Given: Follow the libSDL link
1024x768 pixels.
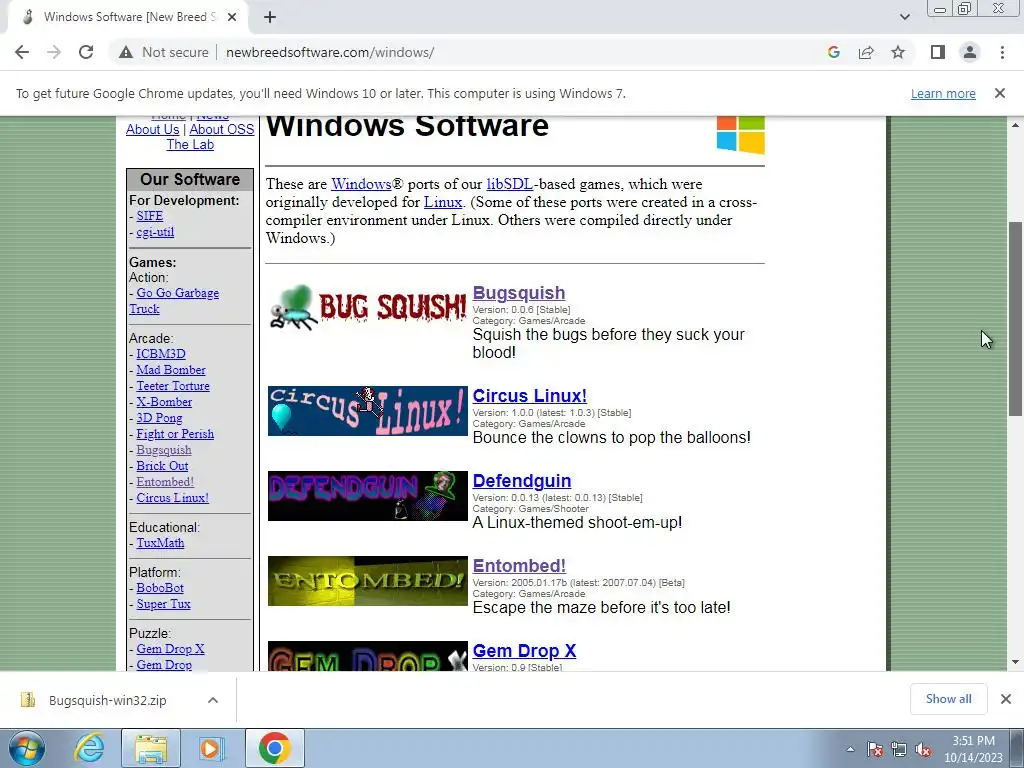Looking at the screenshot, I should [509, 184].
